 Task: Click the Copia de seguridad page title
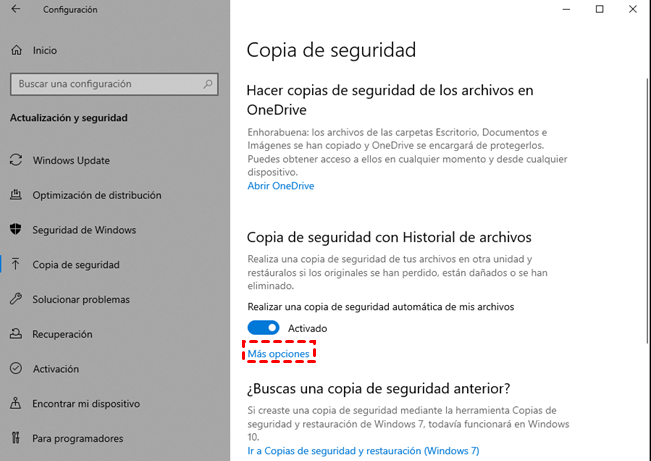pyautogui.click(x=331, y=50)
